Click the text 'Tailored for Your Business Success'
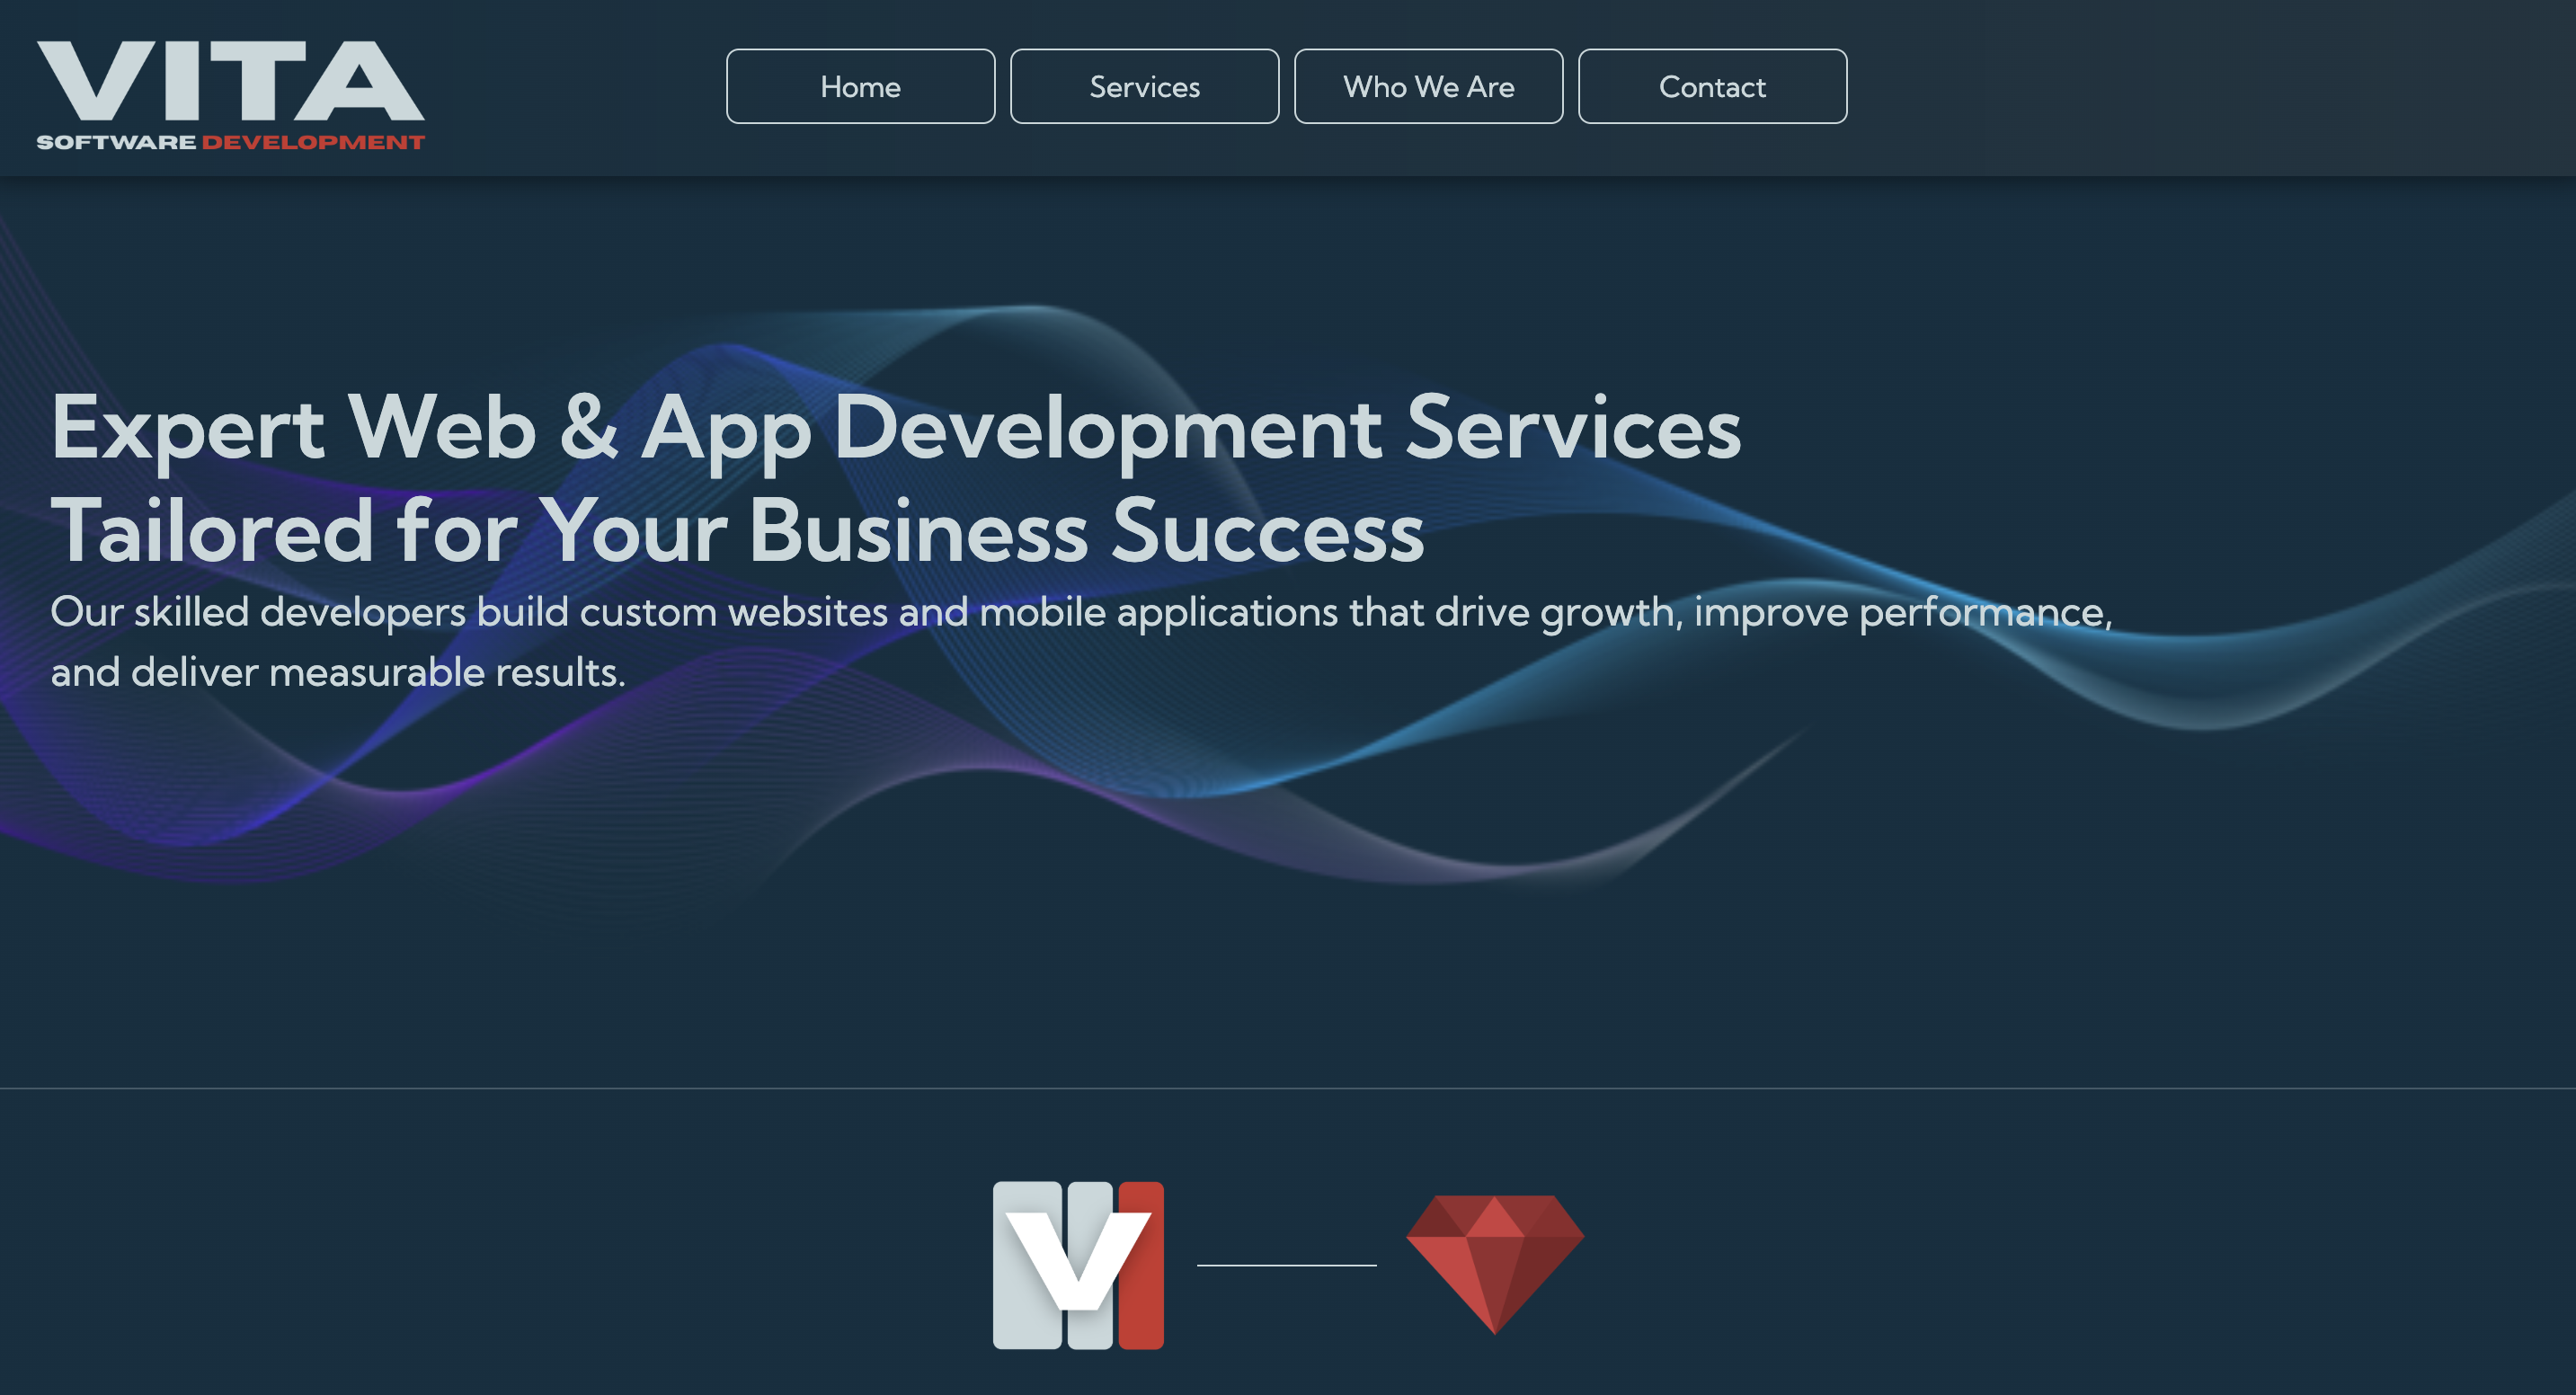 pos(737,531)
